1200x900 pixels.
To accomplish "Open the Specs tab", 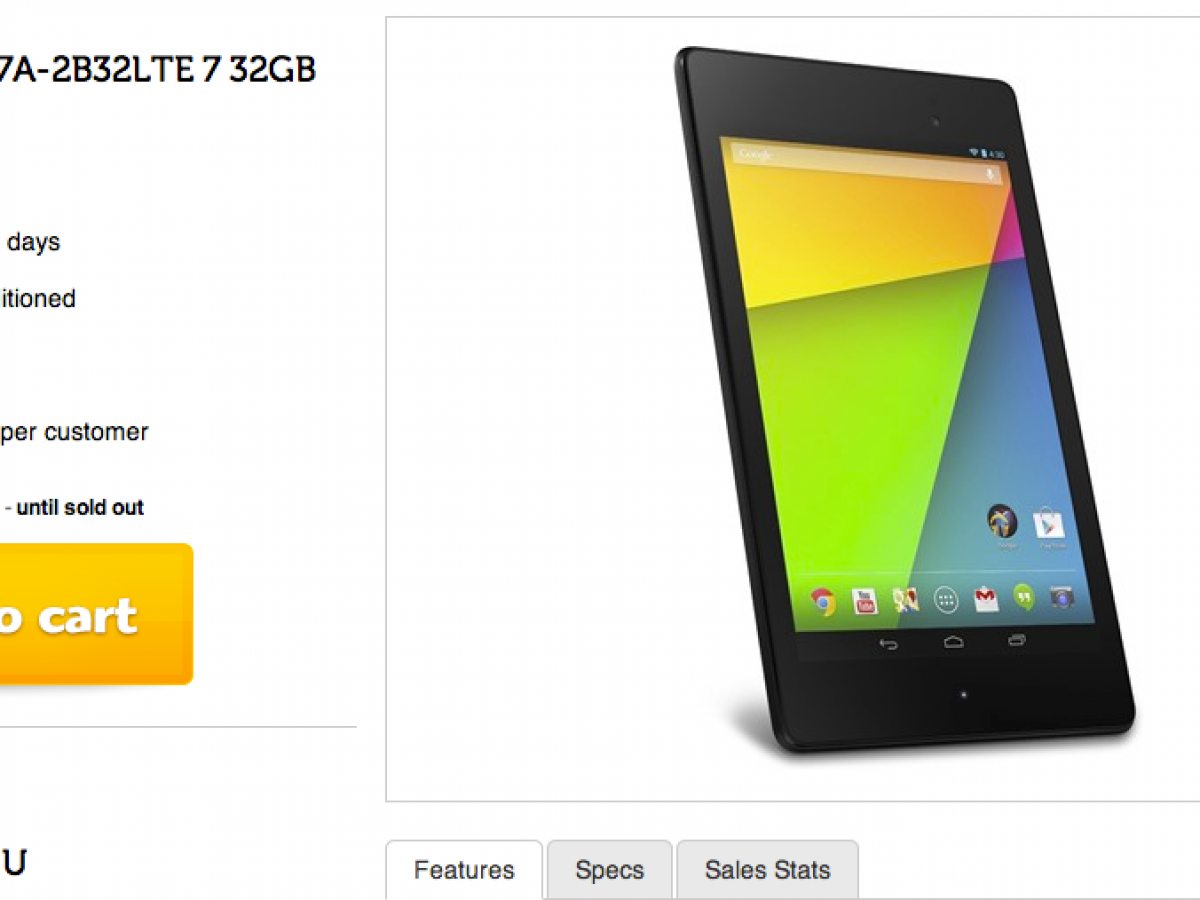I will pyautogui.click(x=609, y=870).
